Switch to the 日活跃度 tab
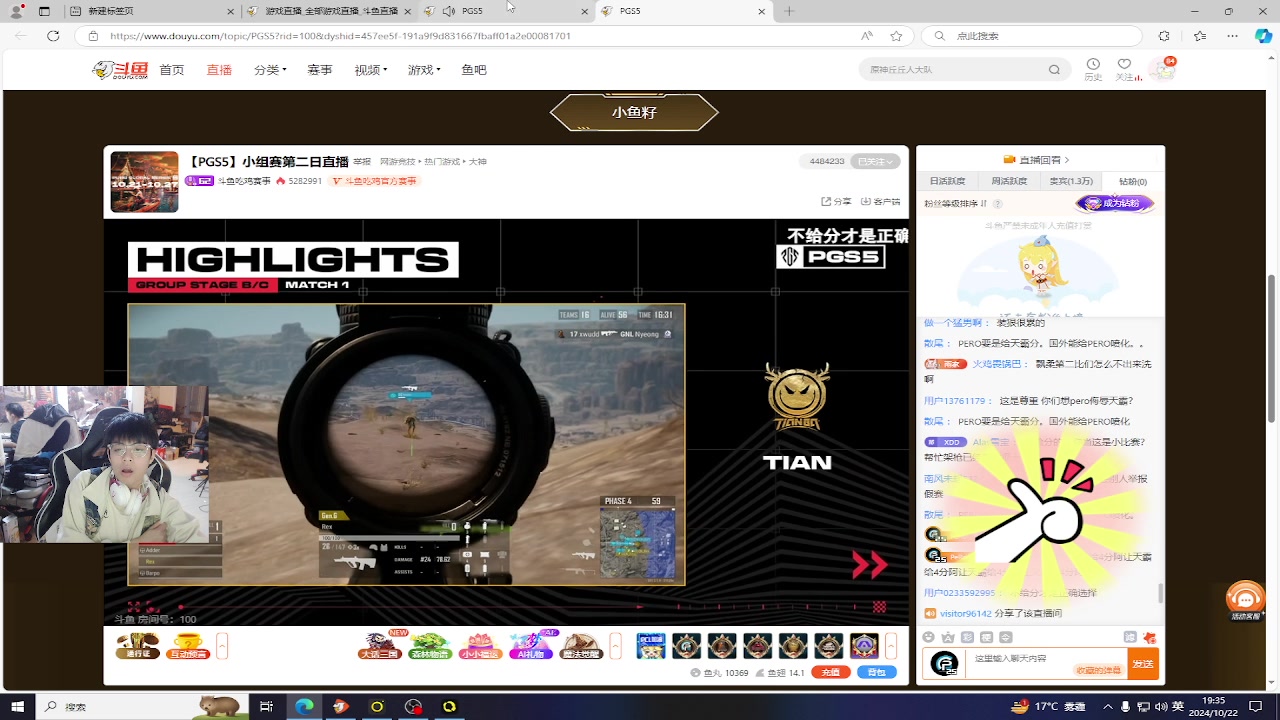This screenshot has height=720, width=1280. pos(947,181)
